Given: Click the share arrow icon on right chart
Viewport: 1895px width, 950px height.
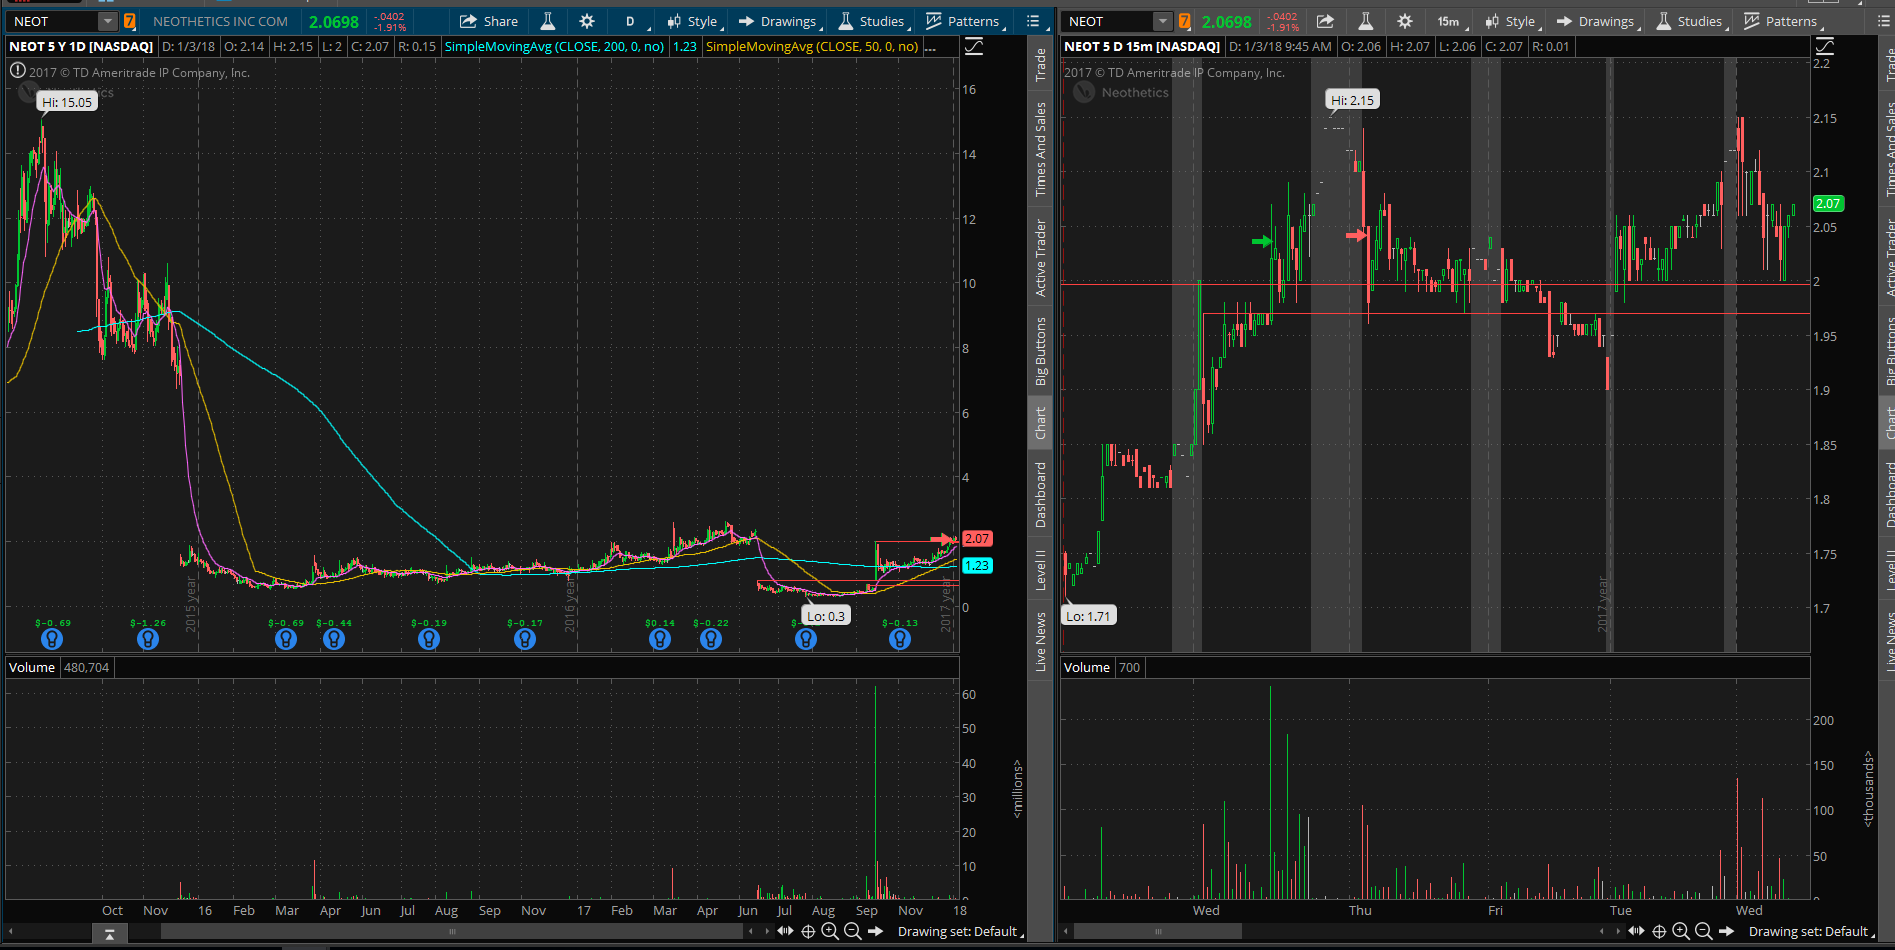Looking at the screenshot, I should (1325, 21).
